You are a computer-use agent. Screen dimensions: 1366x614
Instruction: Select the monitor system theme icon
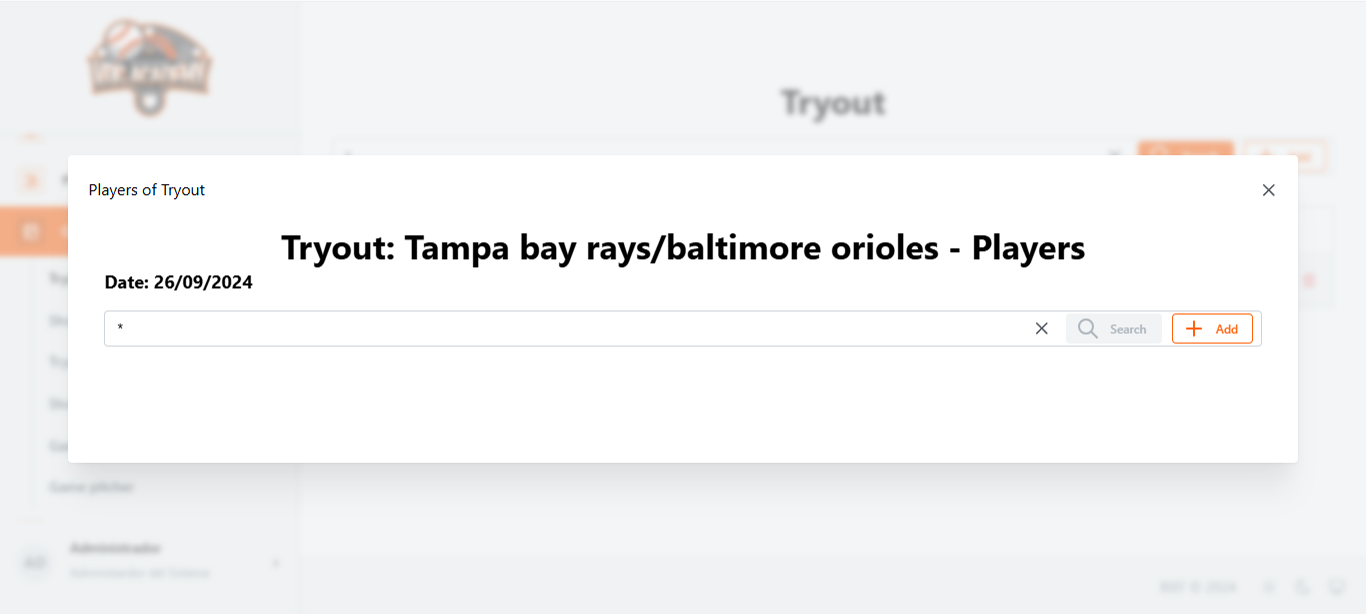(1337, 587)
